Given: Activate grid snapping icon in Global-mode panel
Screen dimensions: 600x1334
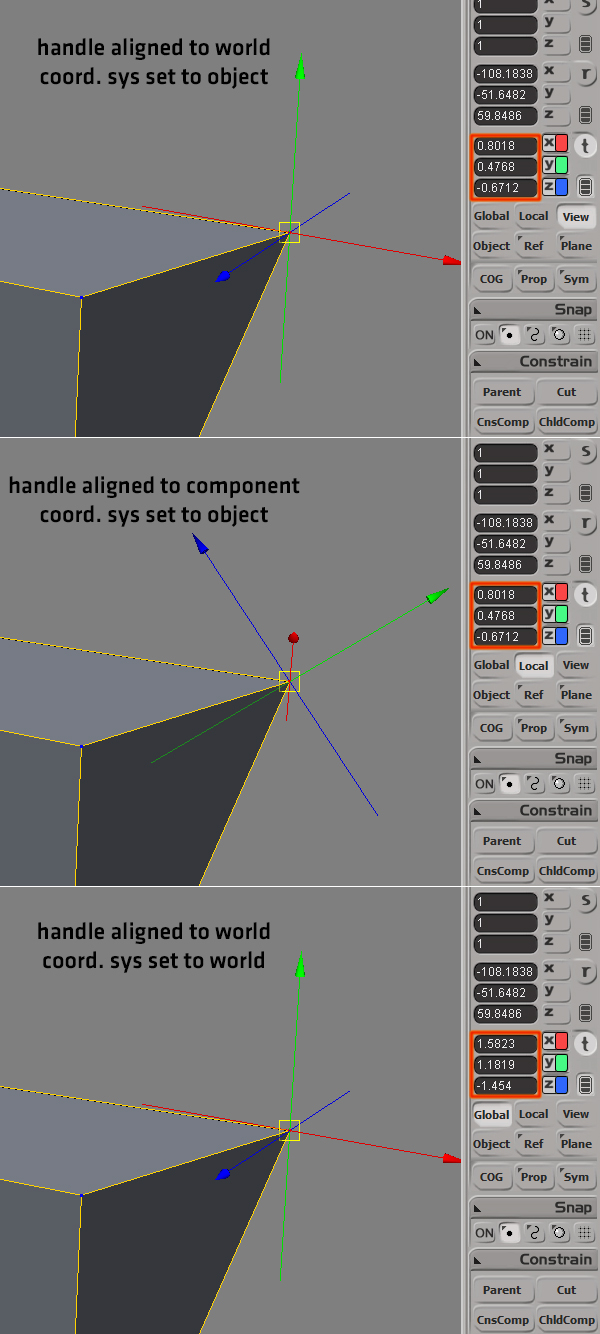Looking at the screenshot, I should point(585,1233).
